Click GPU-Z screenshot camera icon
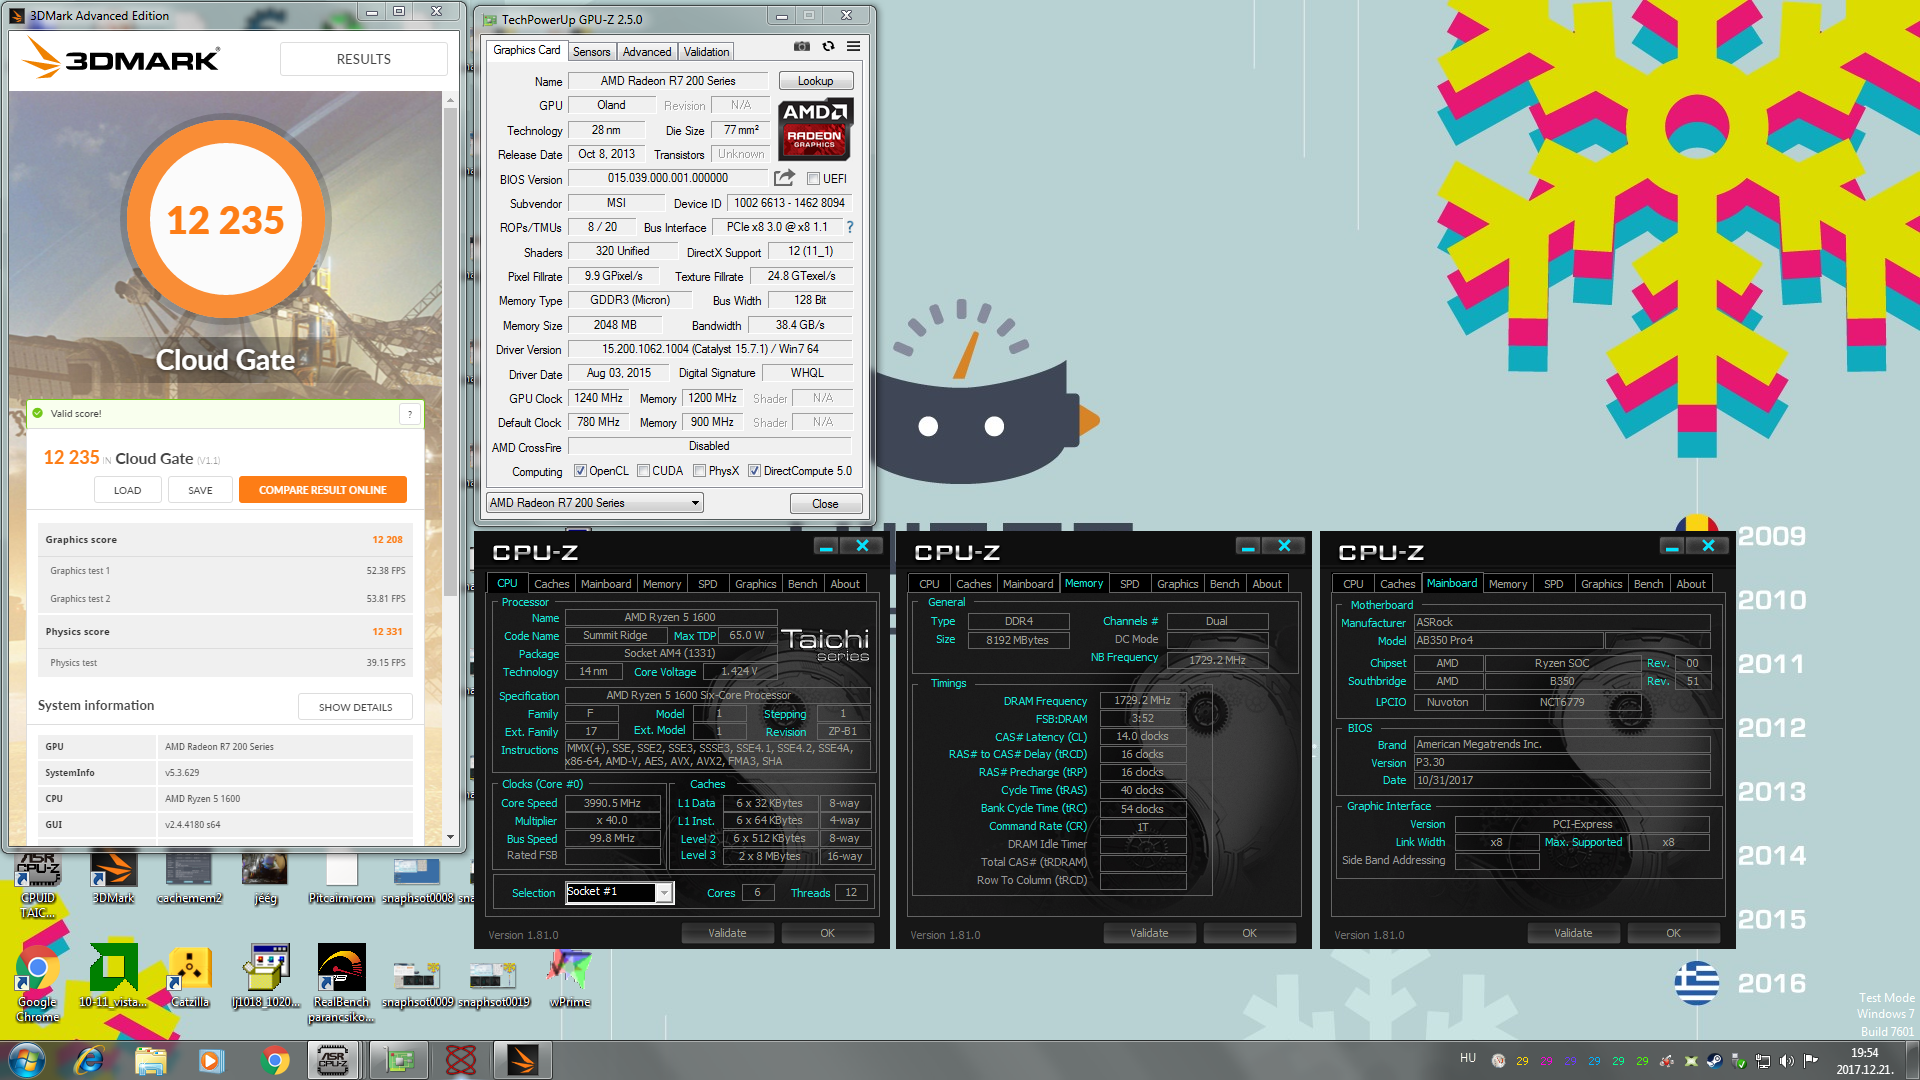 802,47
